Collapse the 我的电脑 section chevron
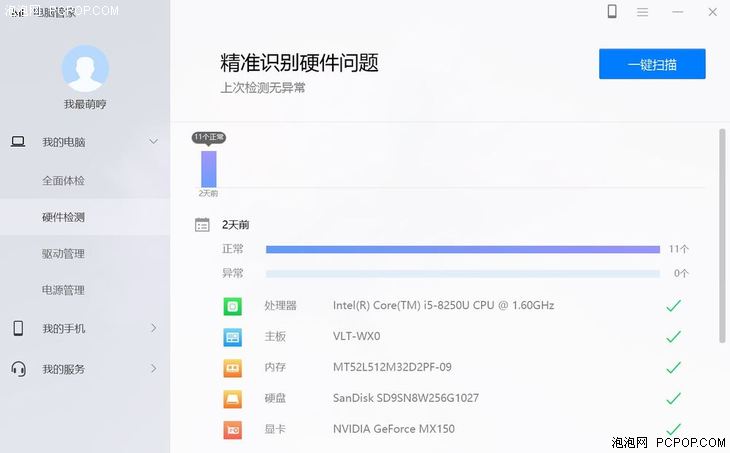The width and height of the screenshot is (730, 453). tap(153, 142)
